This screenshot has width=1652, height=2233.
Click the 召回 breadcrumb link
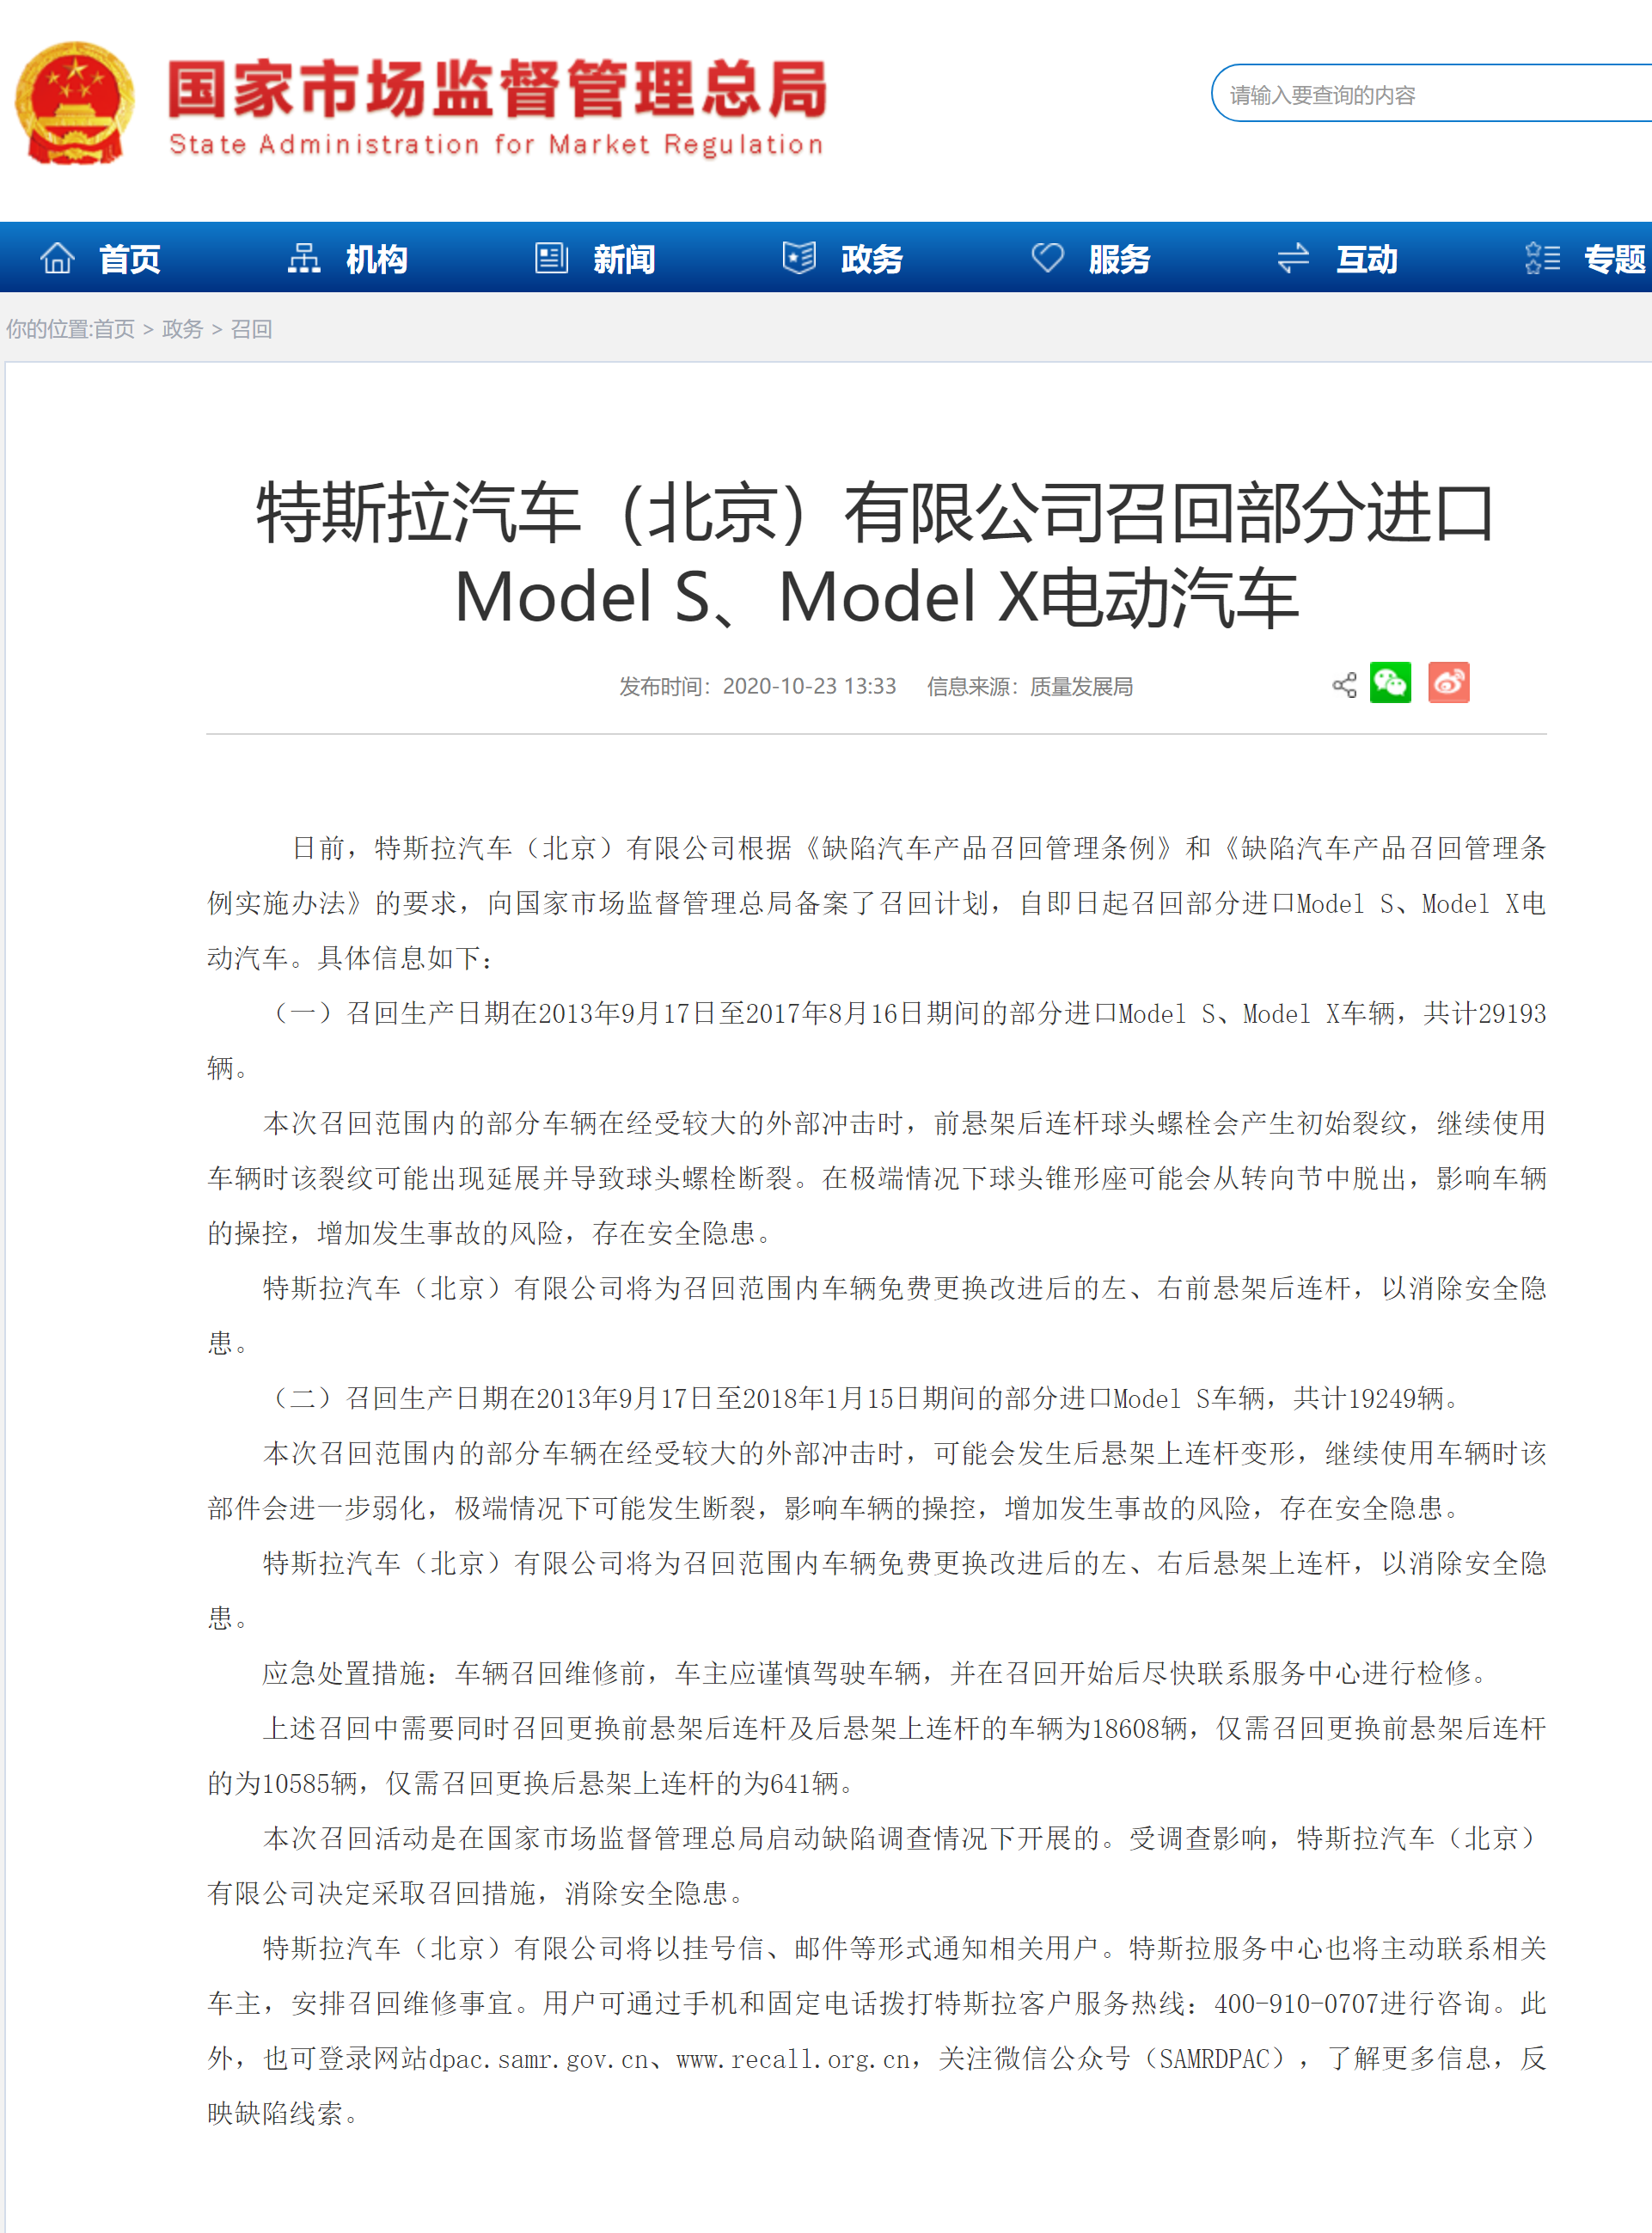point(251,329)
